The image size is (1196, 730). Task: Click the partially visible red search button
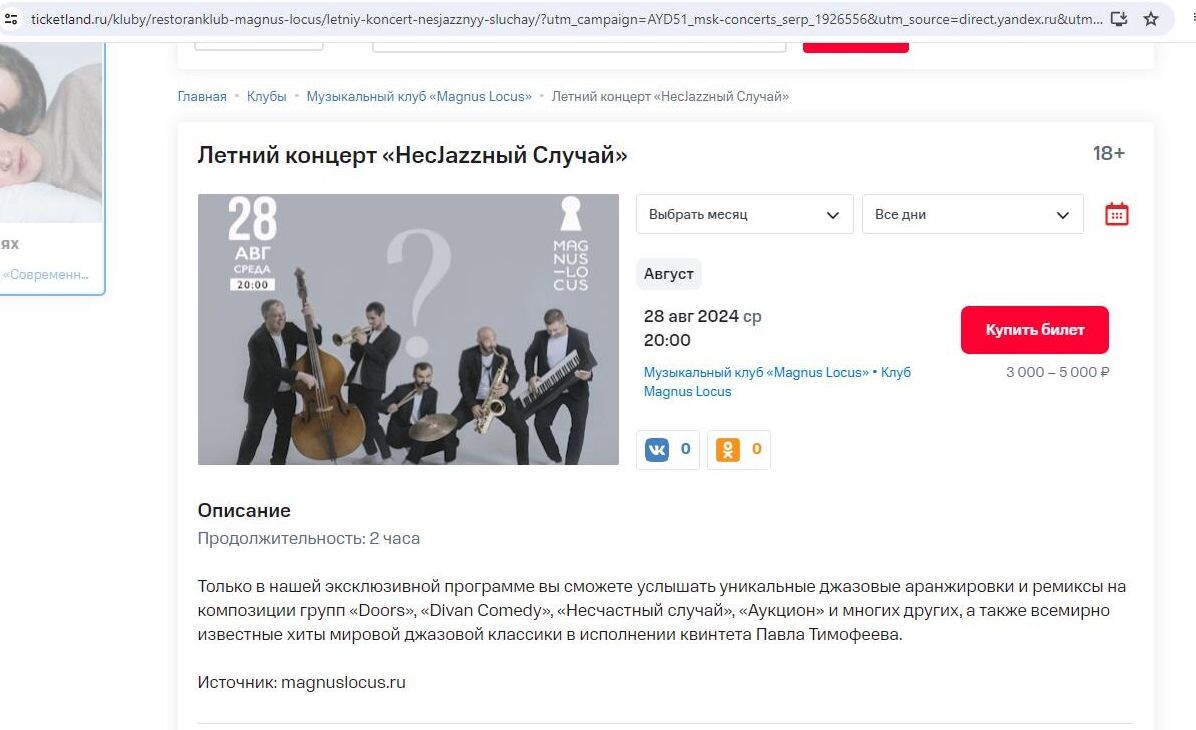coord(856,47)
